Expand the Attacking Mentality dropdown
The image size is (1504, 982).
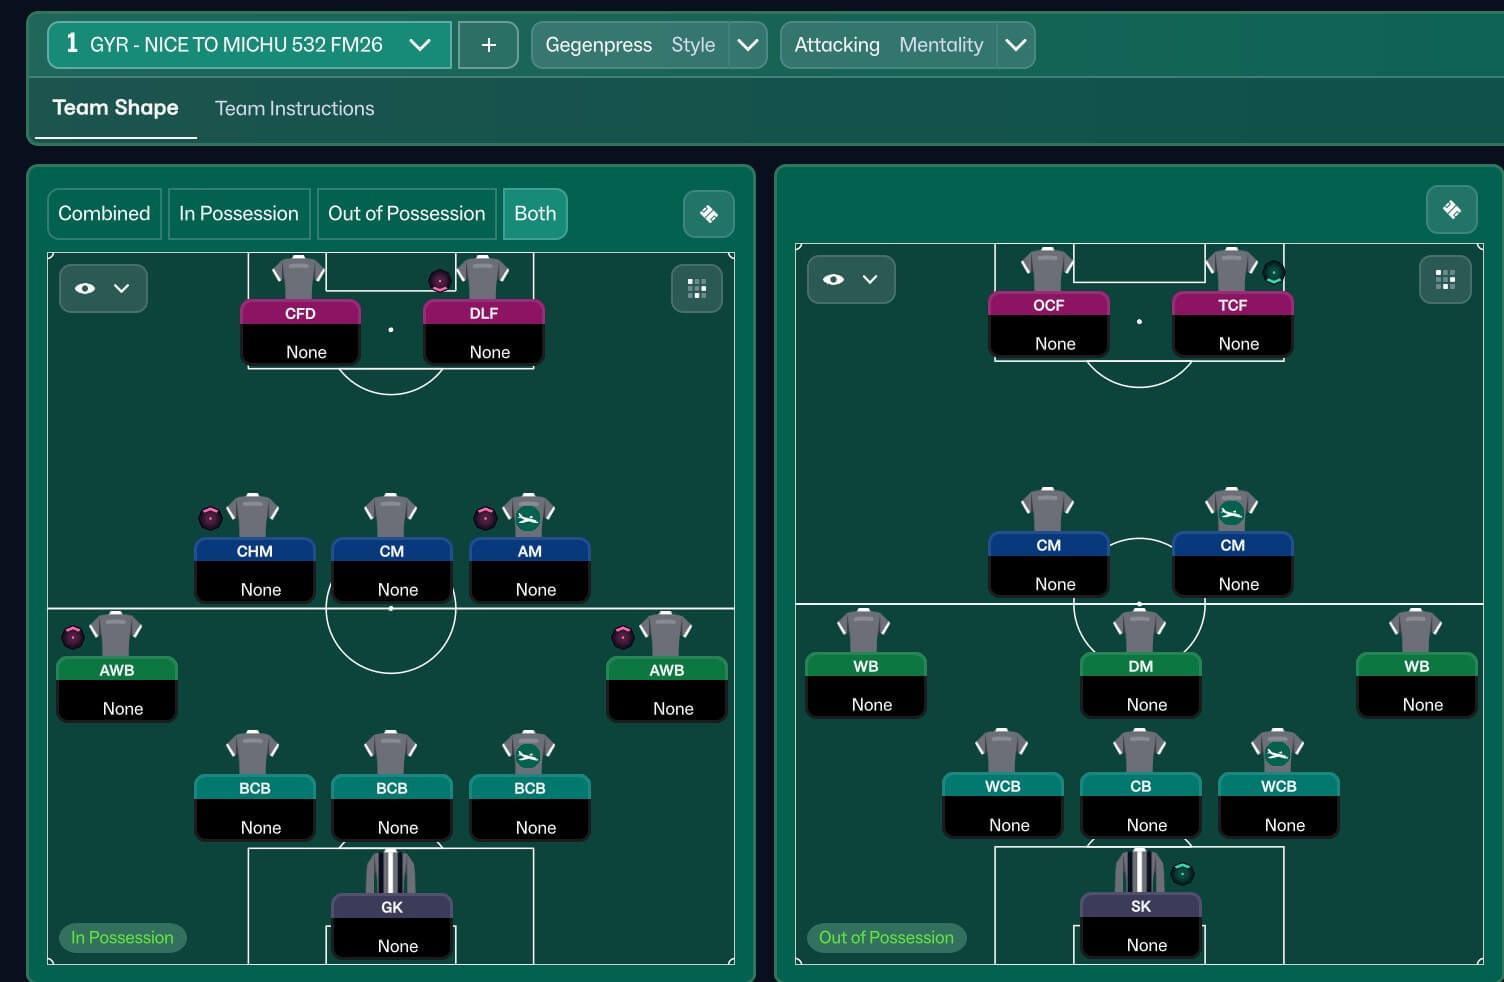click(1015, 45)
